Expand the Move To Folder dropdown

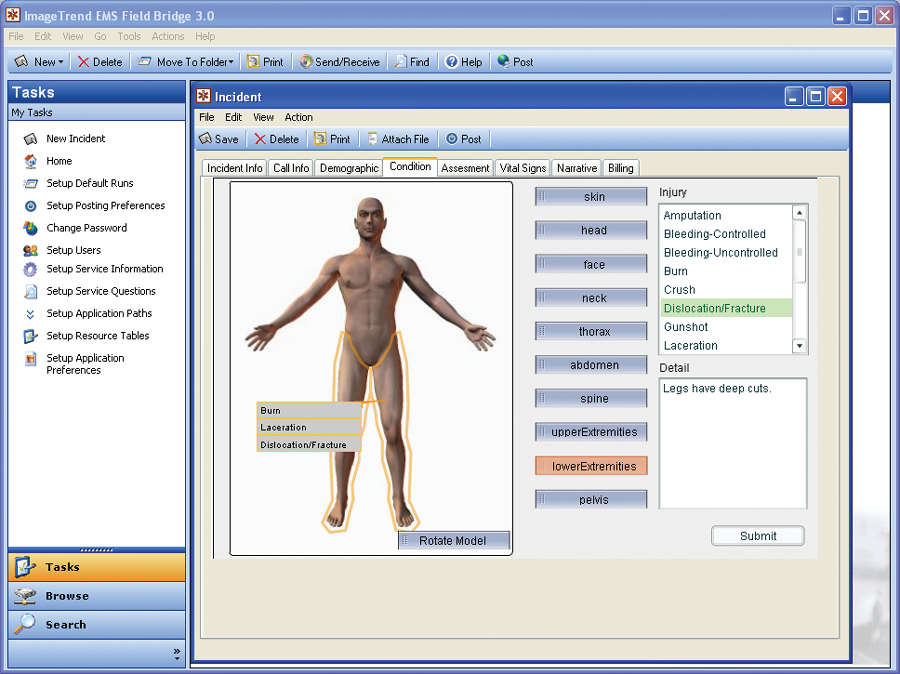pos(231,62)
